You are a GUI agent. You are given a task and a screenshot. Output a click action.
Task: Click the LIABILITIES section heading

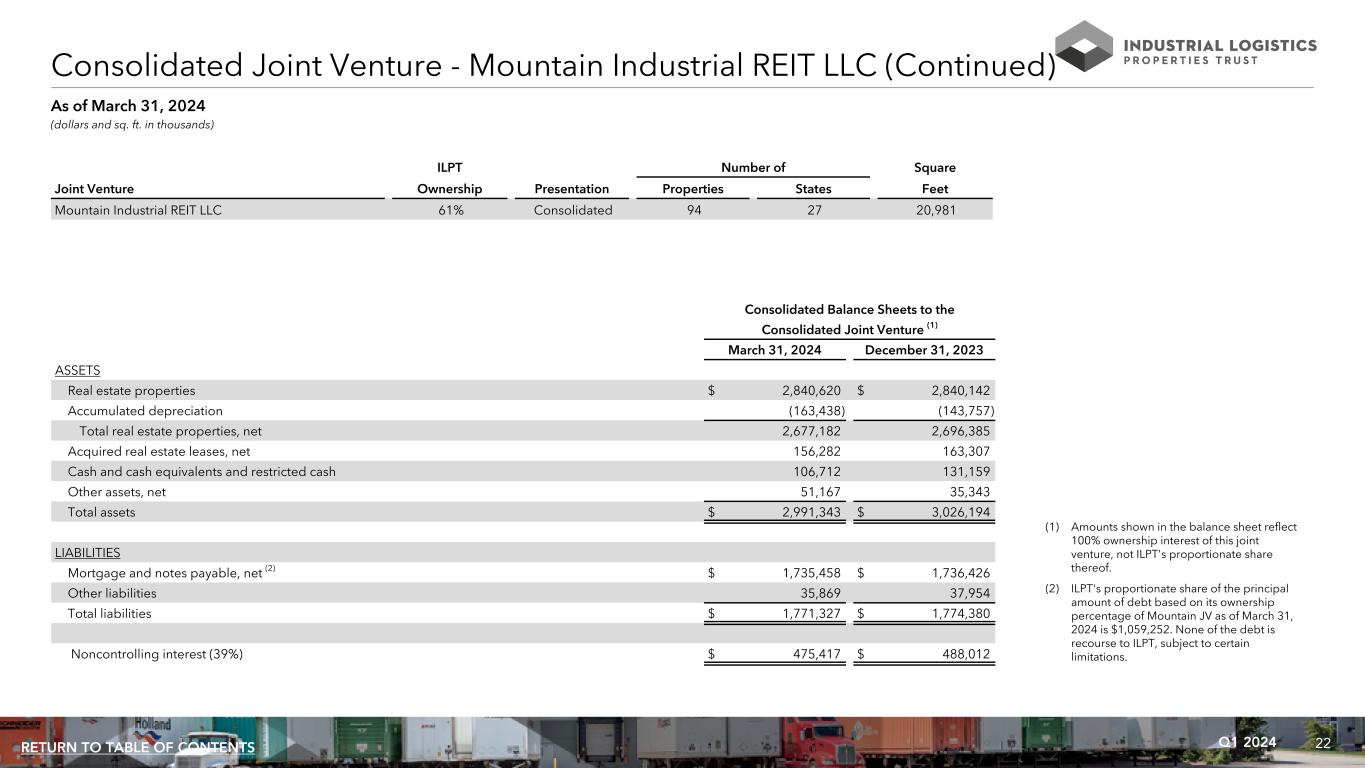87,552
